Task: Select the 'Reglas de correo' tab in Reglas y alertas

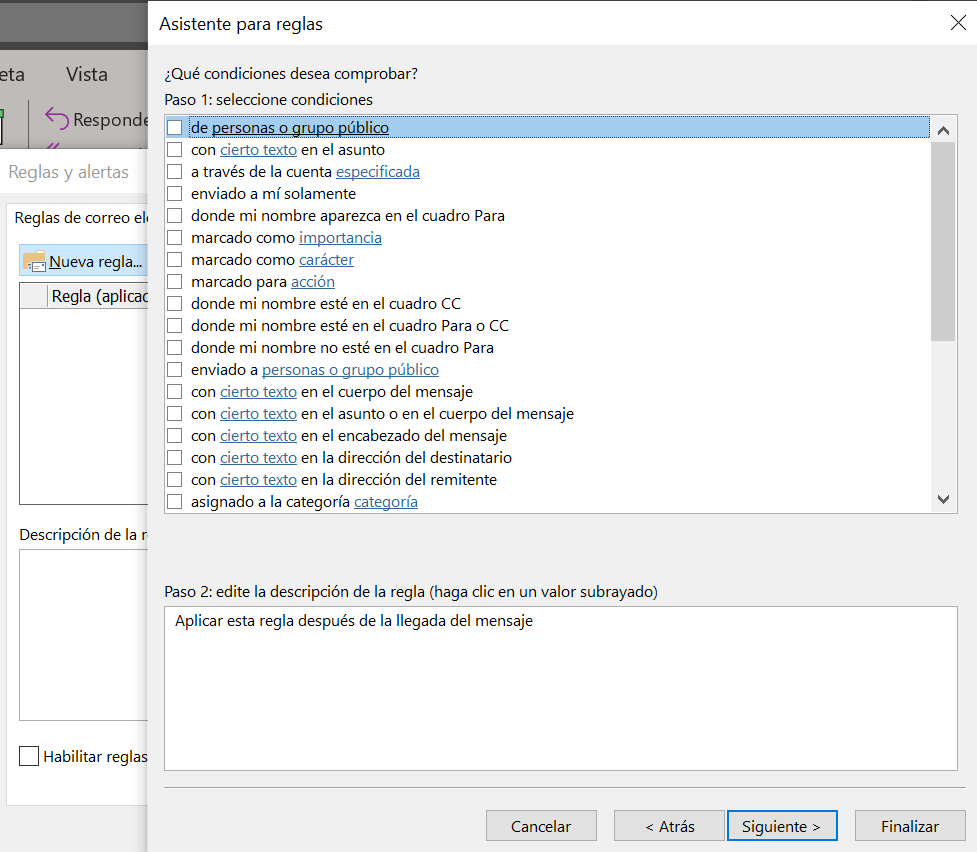Action: pyautogui.click(x=81, y=218)
